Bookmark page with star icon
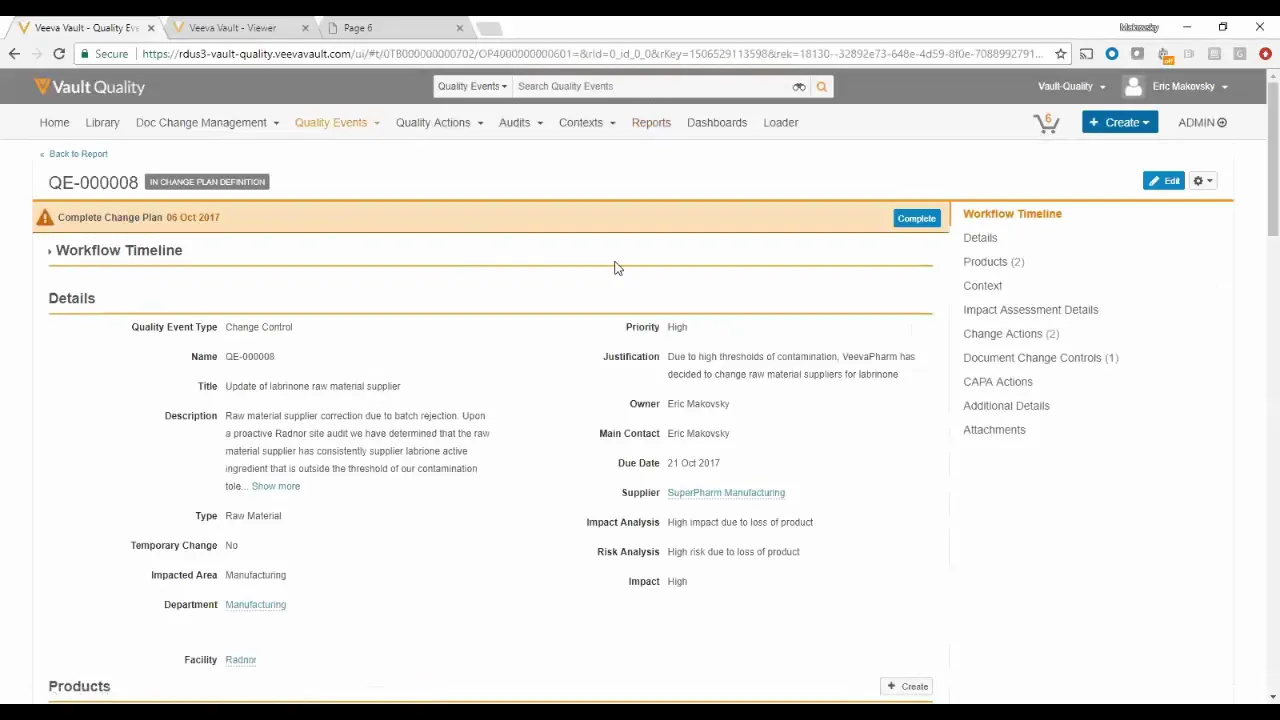The width and height of the screenshot is (1280, 720). pyautogui.click(x=1060, y=54)
